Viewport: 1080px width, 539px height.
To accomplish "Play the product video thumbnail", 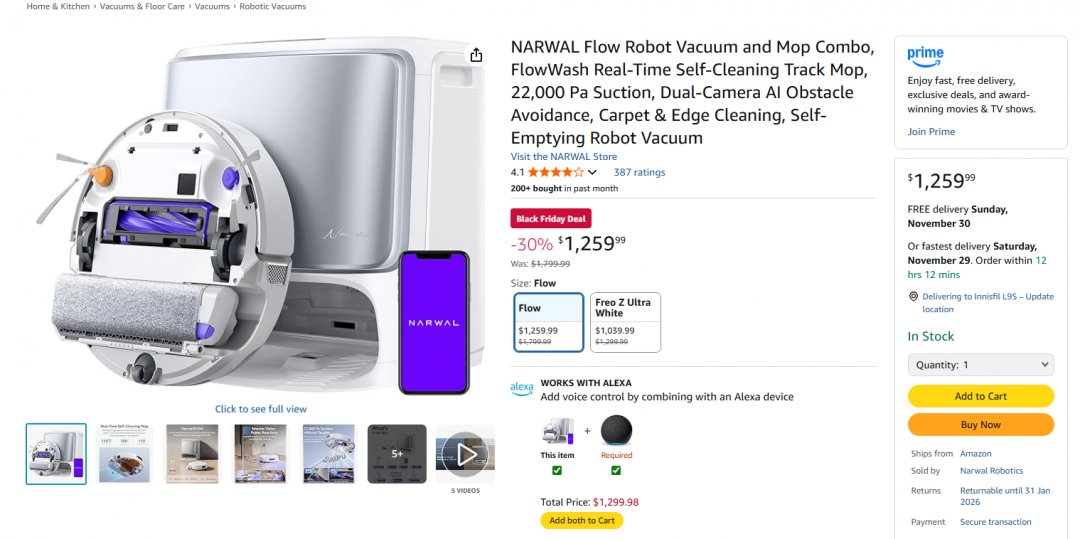I will (465, 455).
